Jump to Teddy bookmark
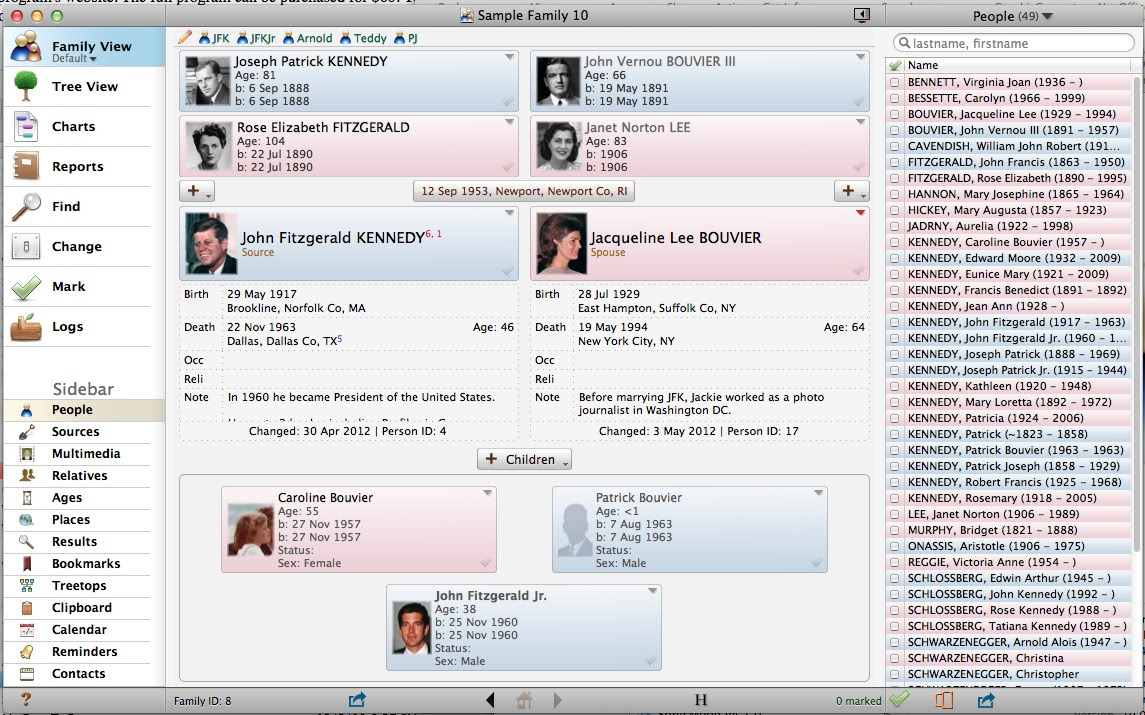The image size is (1145, 715). pos(363,38)
